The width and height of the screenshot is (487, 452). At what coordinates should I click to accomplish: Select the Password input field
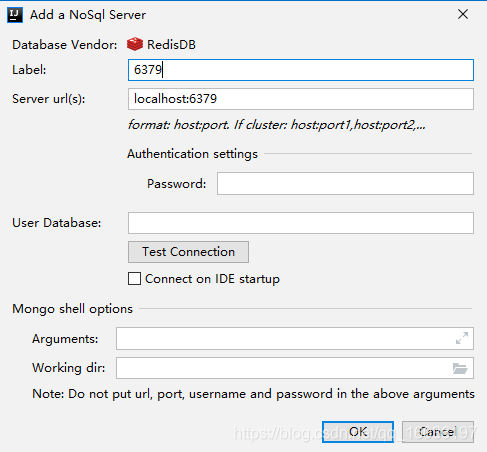345,184
